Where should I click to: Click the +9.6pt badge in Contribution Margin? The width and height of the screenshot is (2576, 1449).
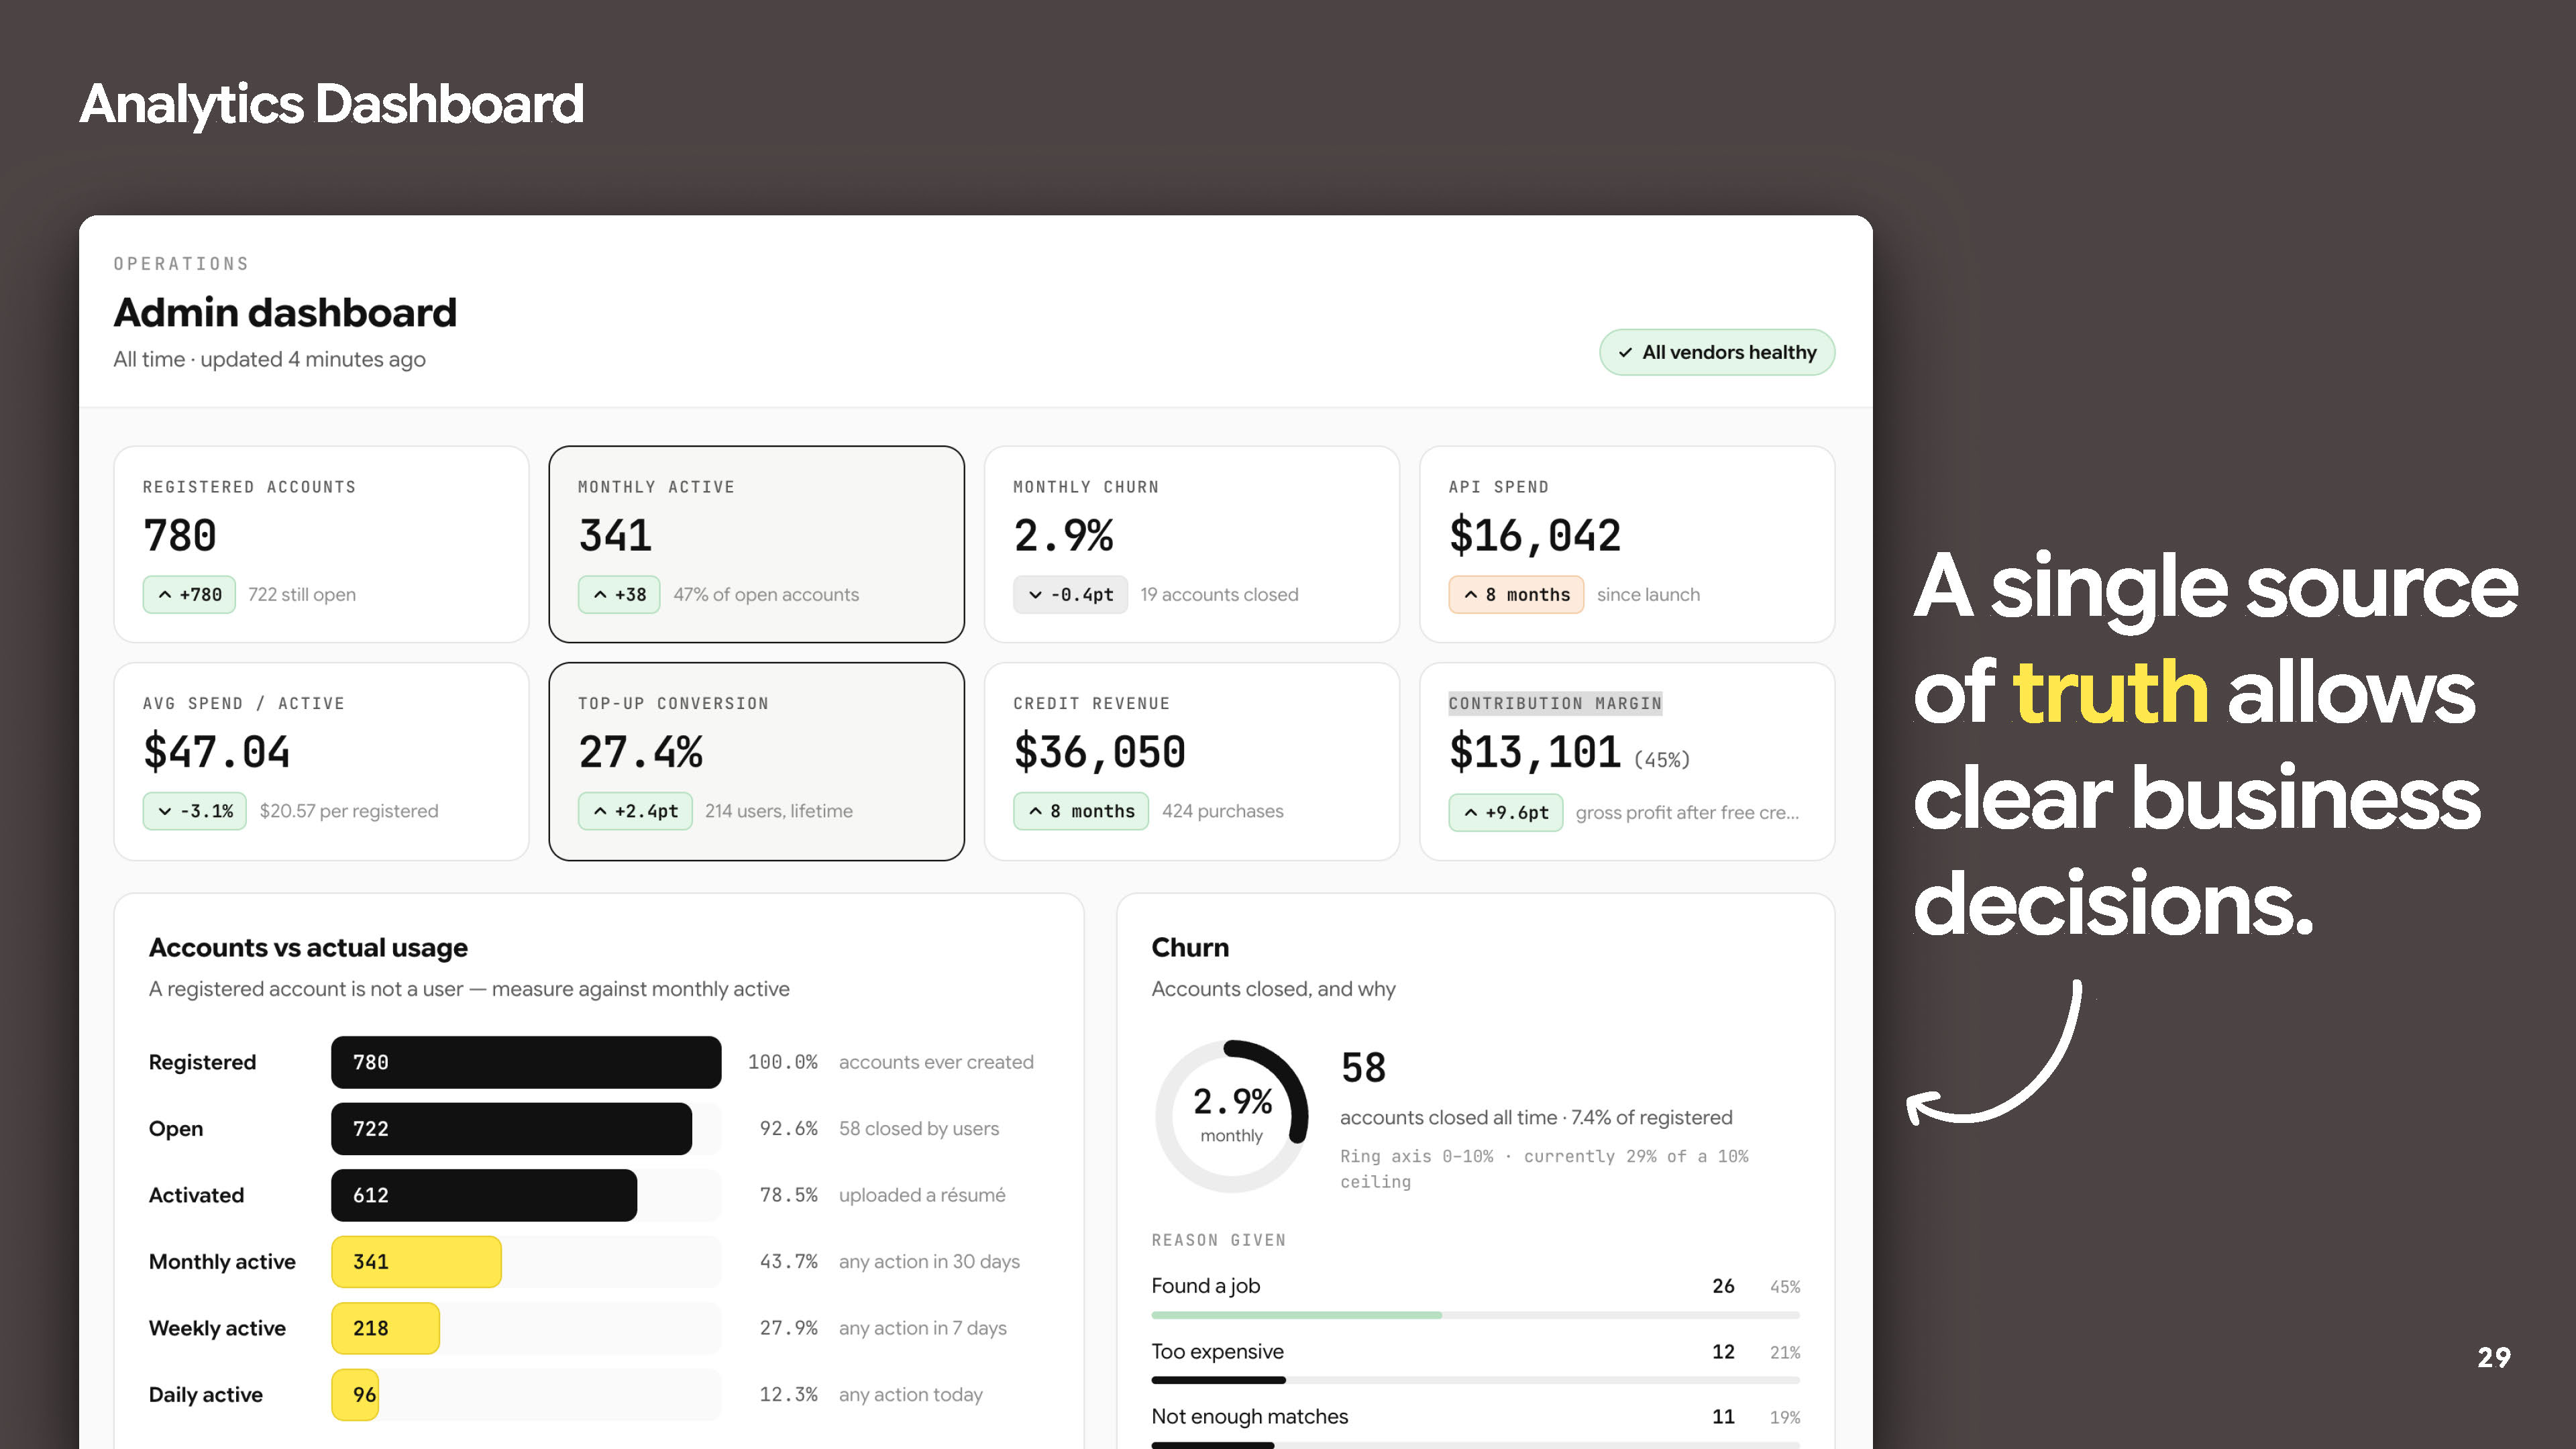1506,813
